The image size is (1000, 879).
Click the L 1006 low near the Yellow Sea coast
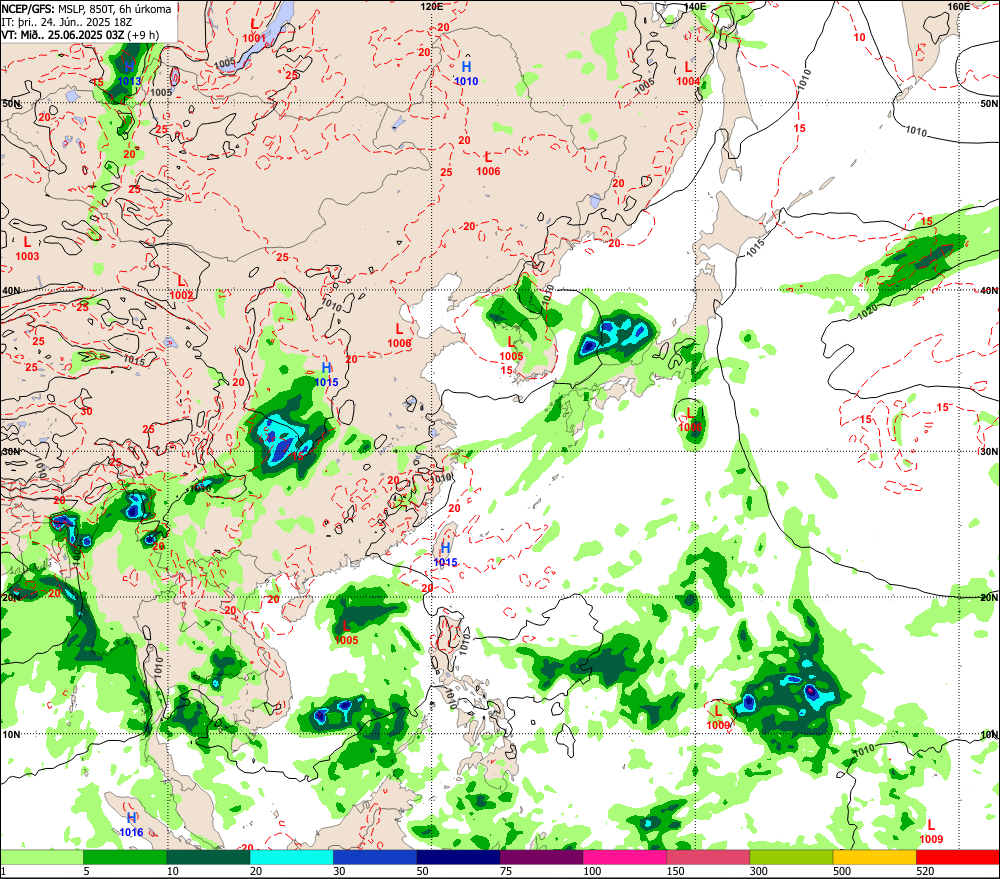(x=399, y=336)
